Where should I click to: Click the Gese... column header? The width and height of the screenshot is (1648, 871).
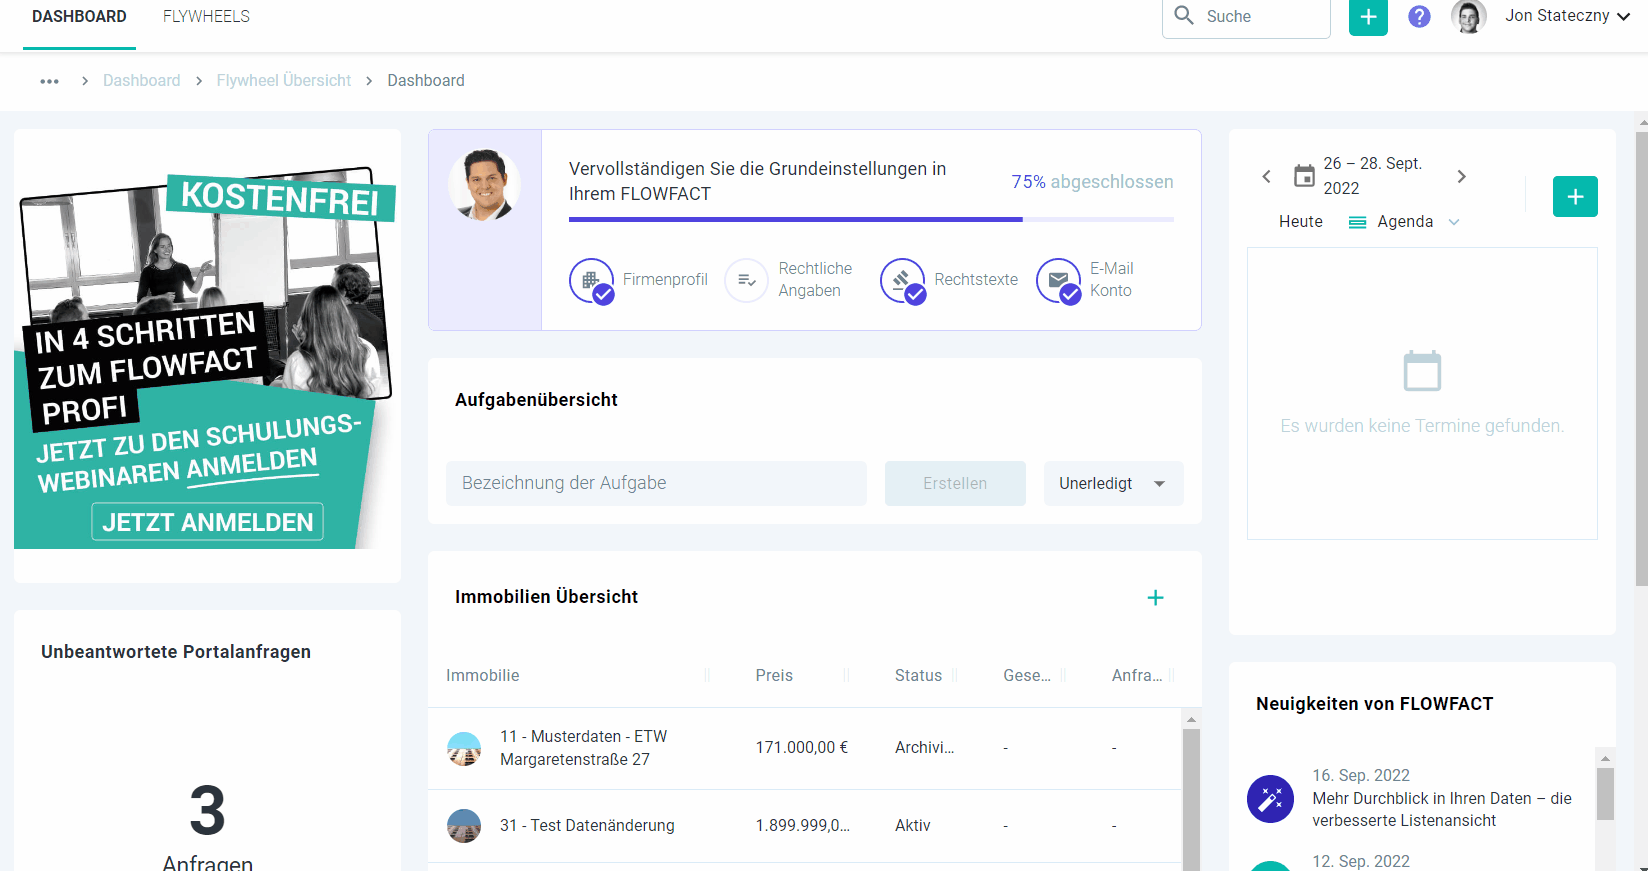[1027, 676]
